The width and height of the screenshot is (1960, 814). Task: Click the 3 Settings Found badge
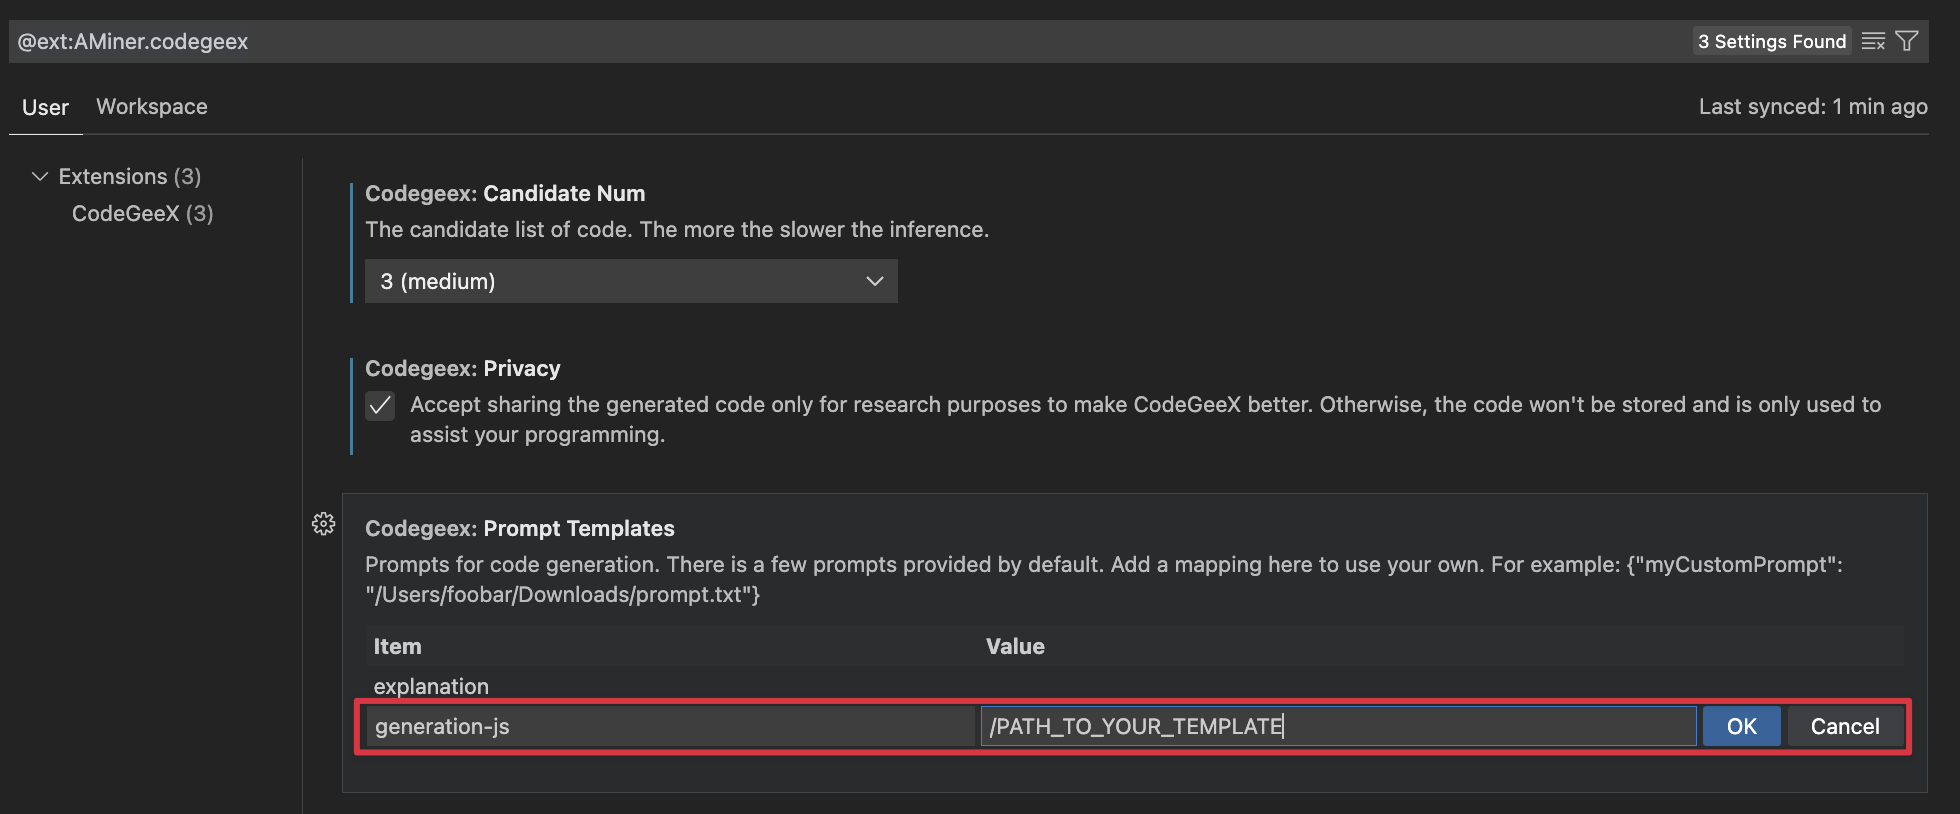pos(1772,41)
